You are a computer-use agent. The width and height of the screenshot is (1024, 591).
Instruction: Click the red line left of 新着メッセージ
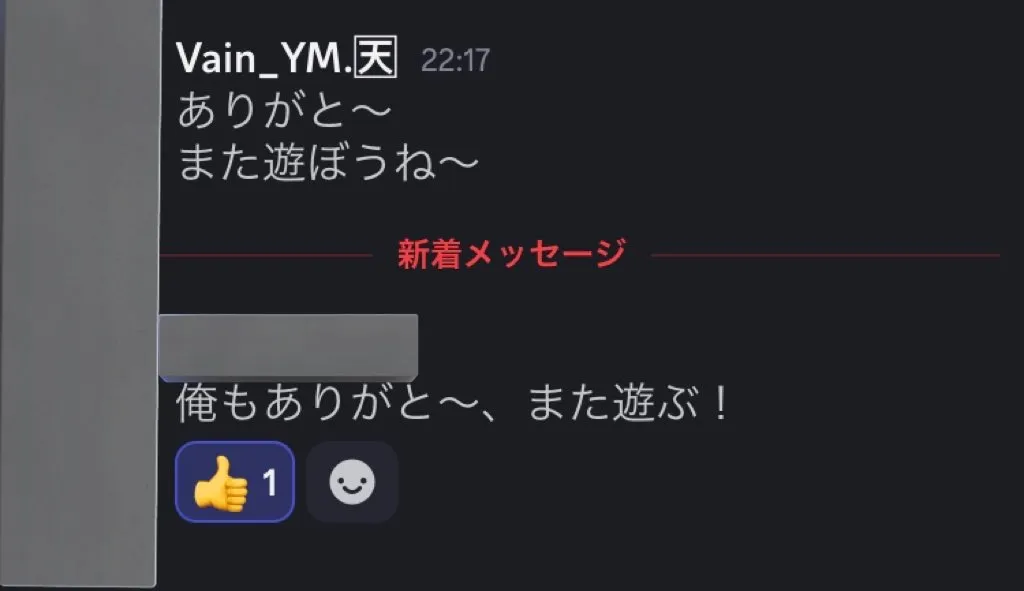tap(266, 255)
